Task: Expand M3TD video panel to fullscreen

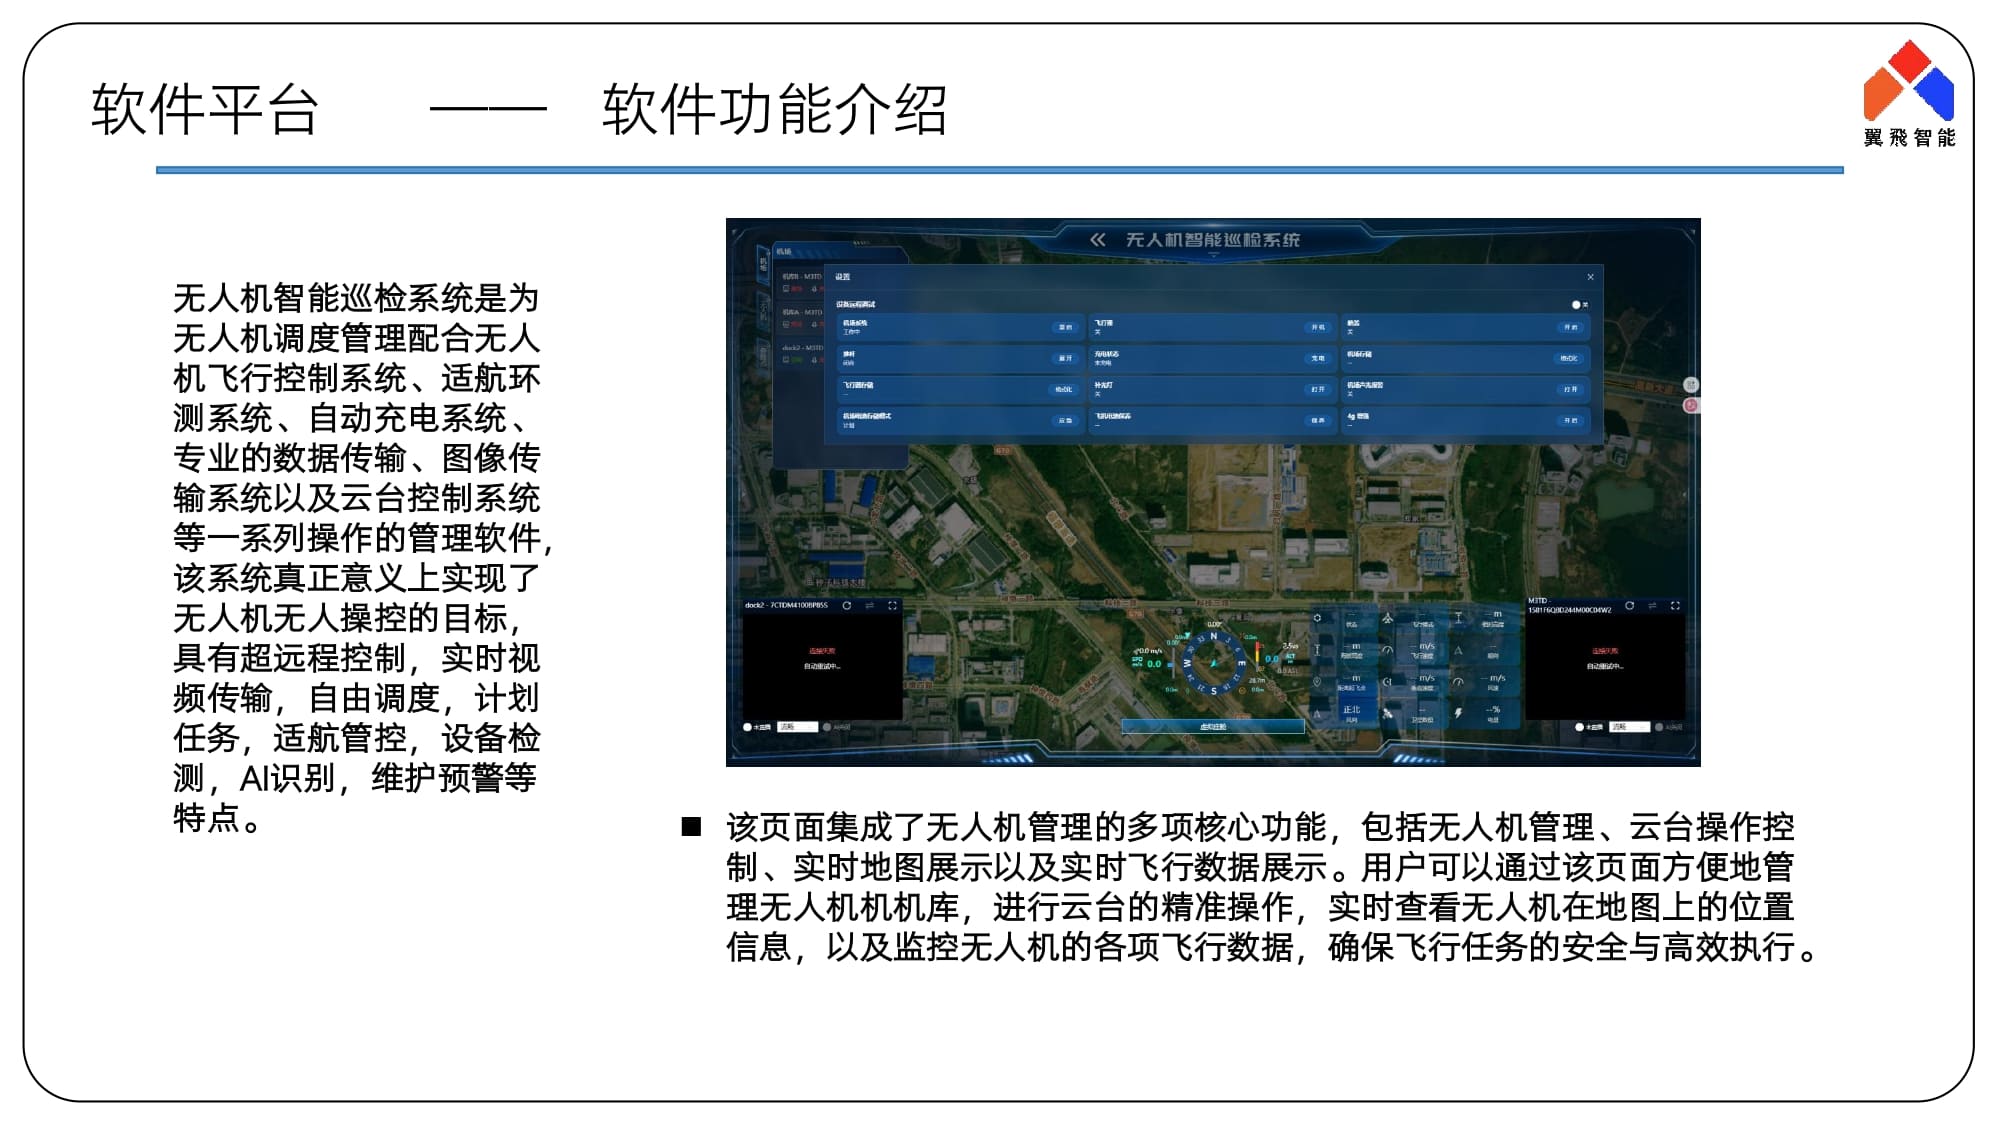Action: click(1676, 606)
